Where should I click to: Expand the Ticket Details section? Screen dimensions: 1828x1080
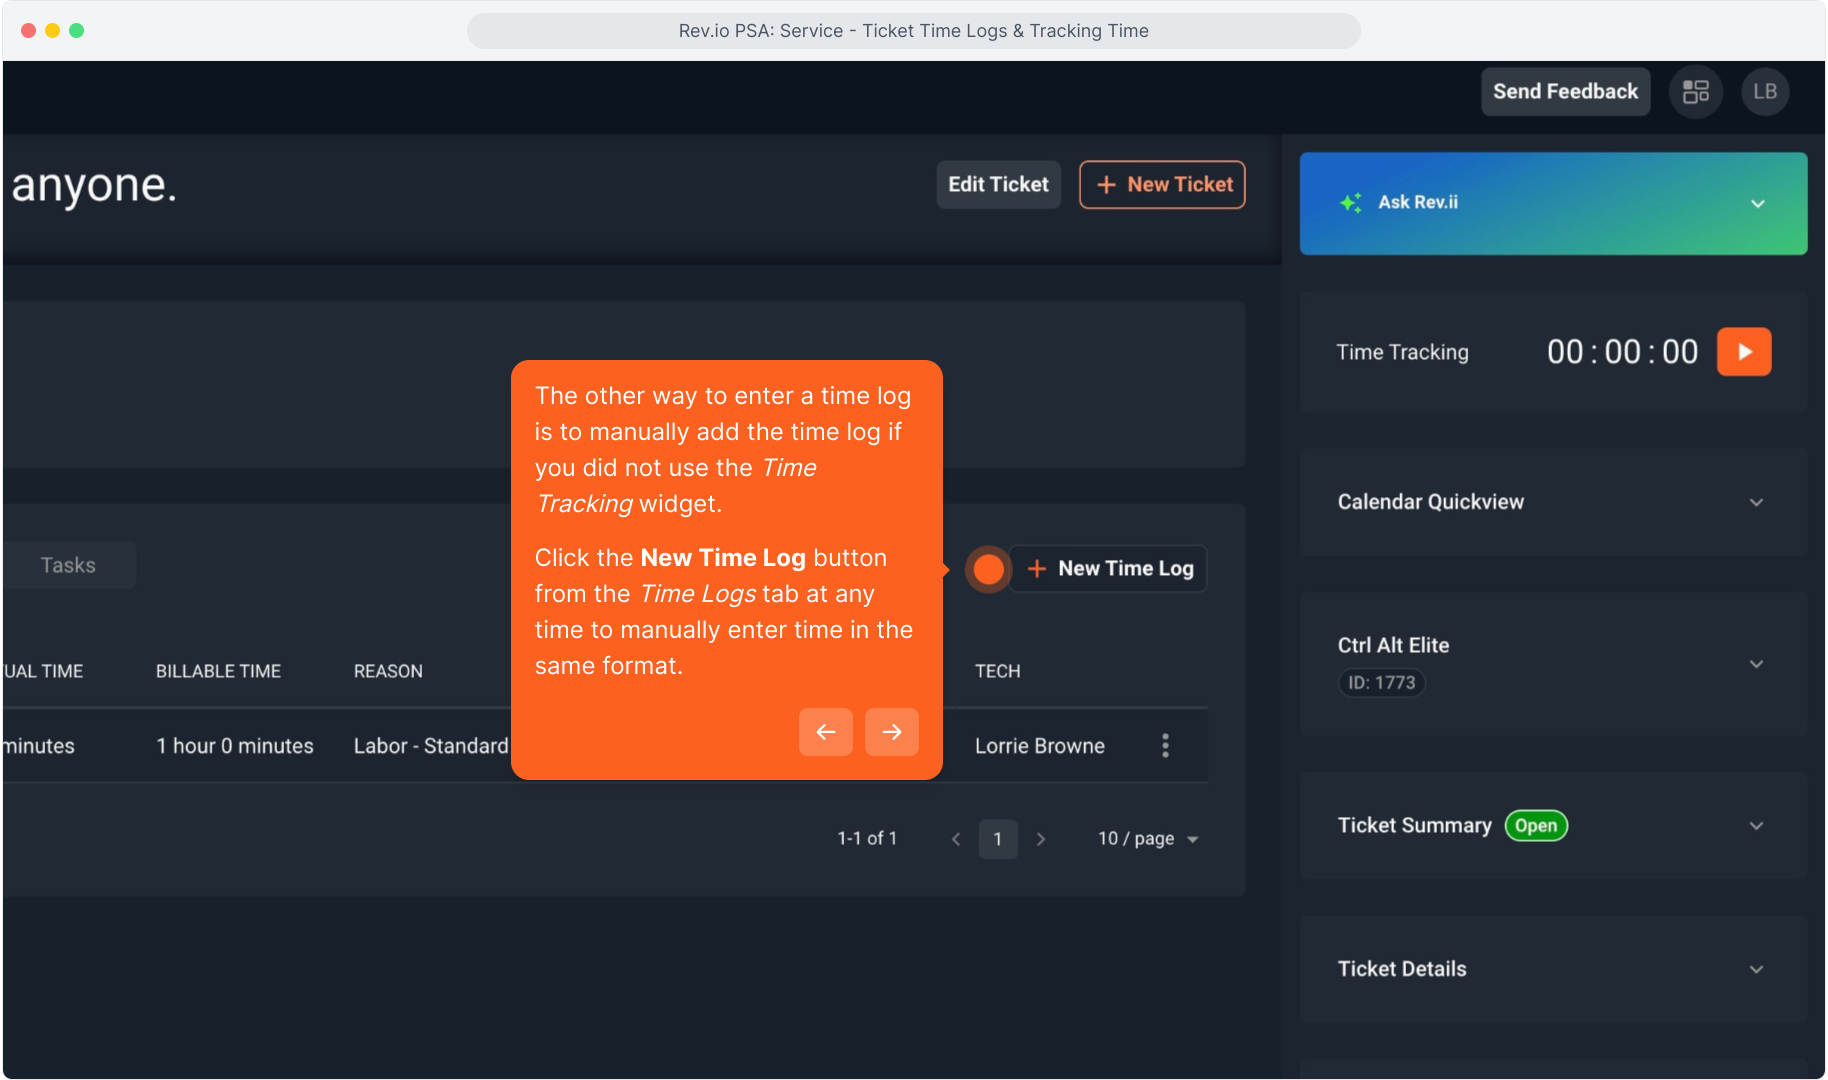pyautogui.click(x=1756, y=969)
